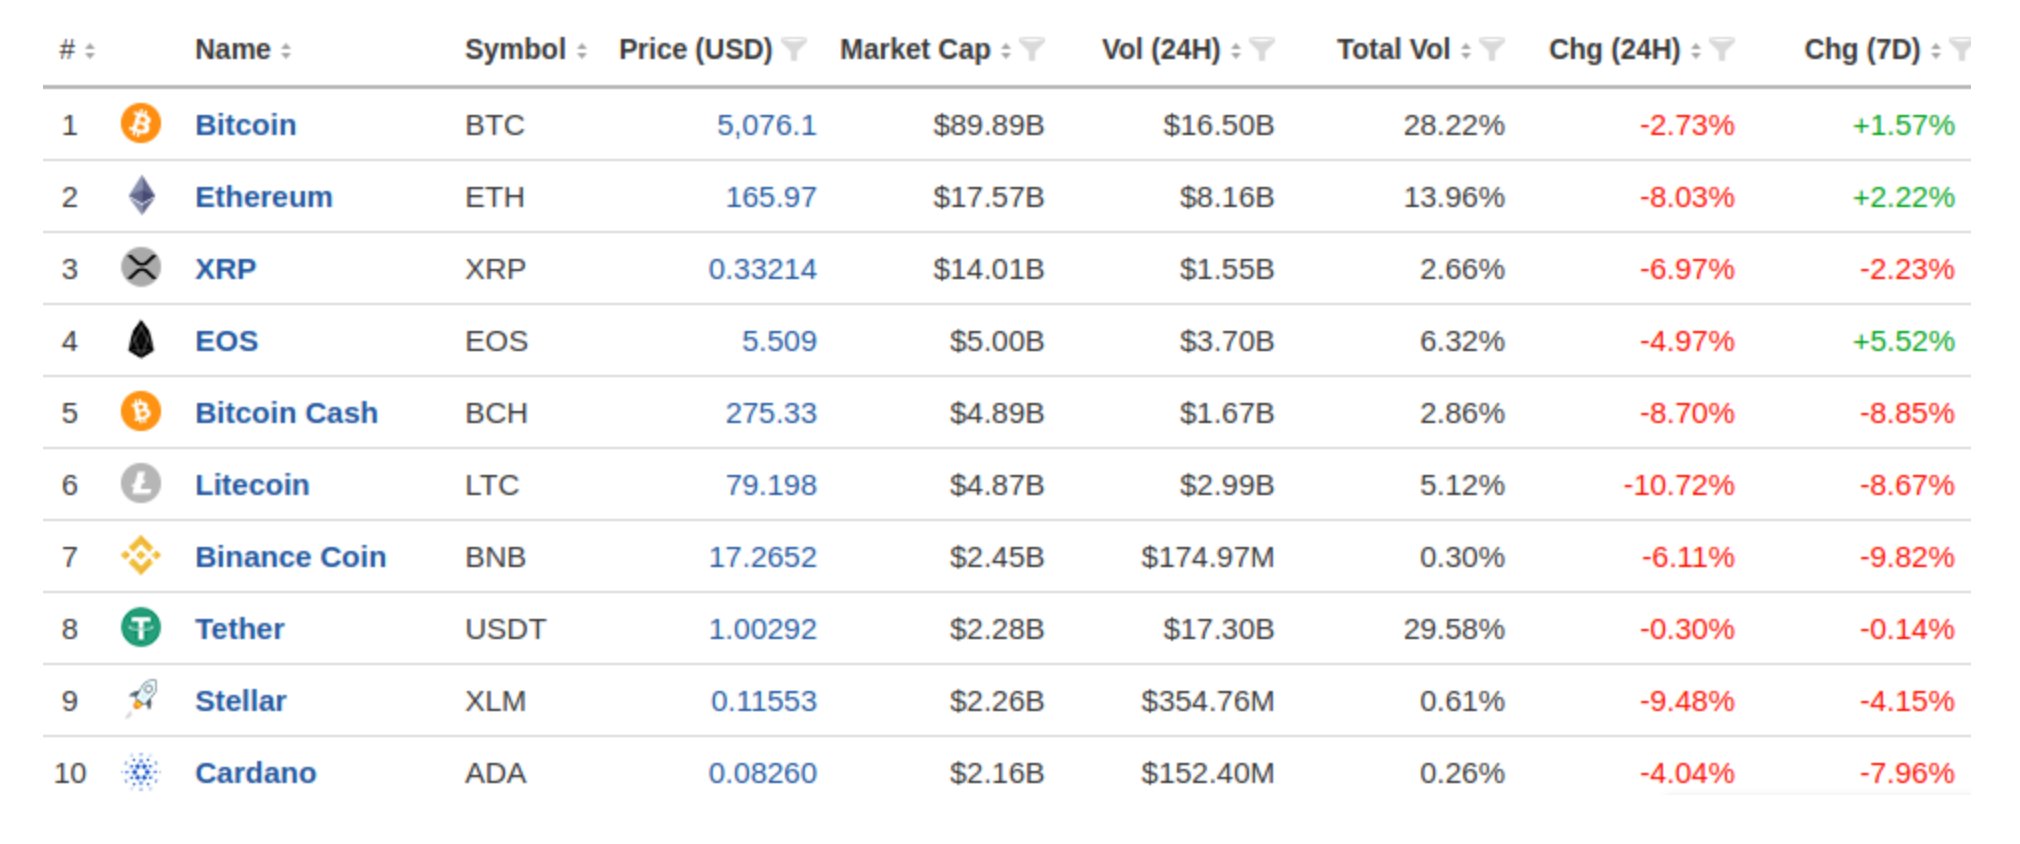Click Binance Coin volume $174.97M

(x=1208, y=557)
